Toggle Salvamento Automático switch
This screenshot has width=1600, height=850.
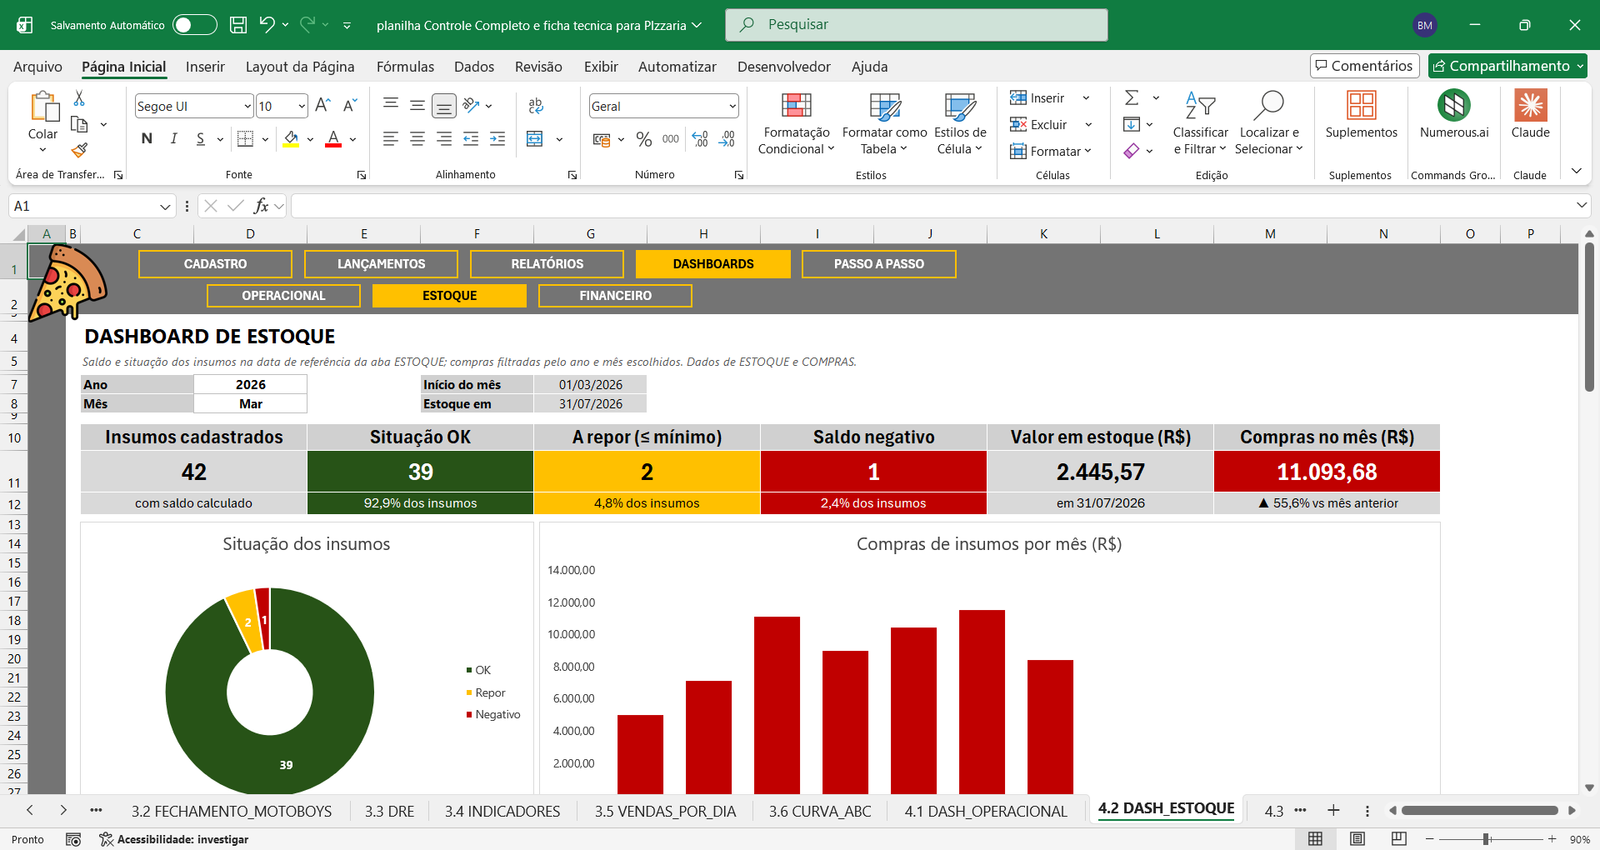click(x=194, y=25)
